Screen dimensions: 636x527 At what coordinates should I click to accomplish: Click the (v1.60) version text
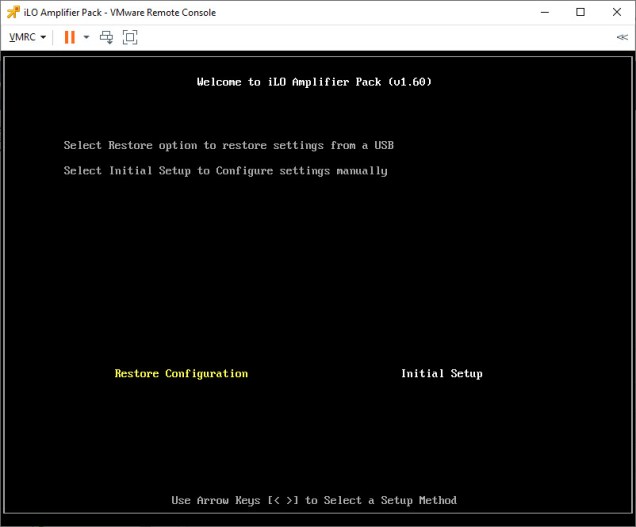tap(410, 82)
